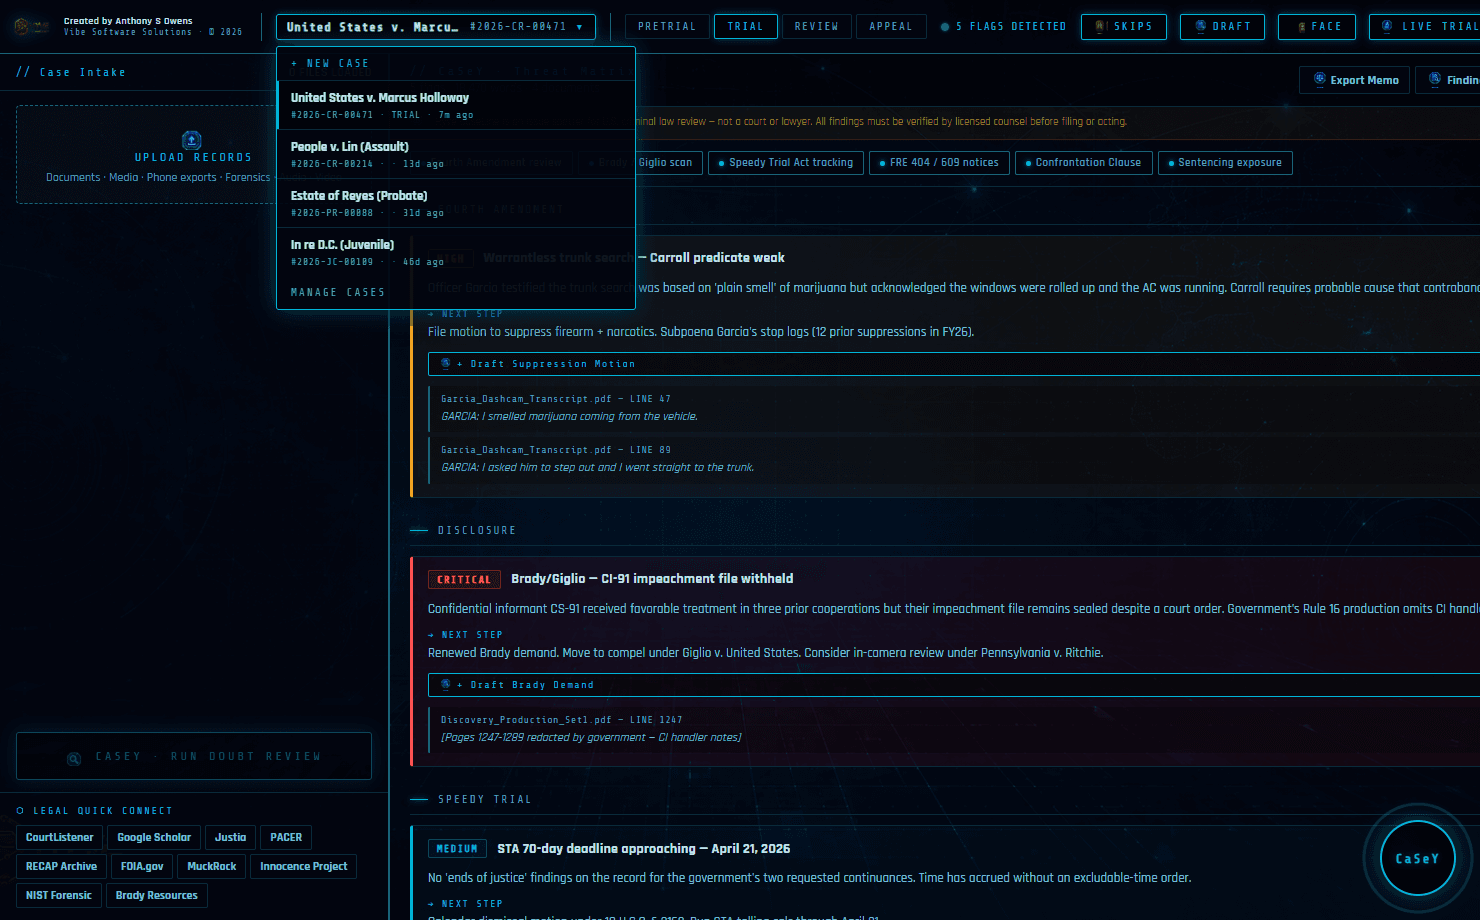Click the '// Case Intake' panel title
This screenshot has width=1480, height=920.
(x=71, y=73)
